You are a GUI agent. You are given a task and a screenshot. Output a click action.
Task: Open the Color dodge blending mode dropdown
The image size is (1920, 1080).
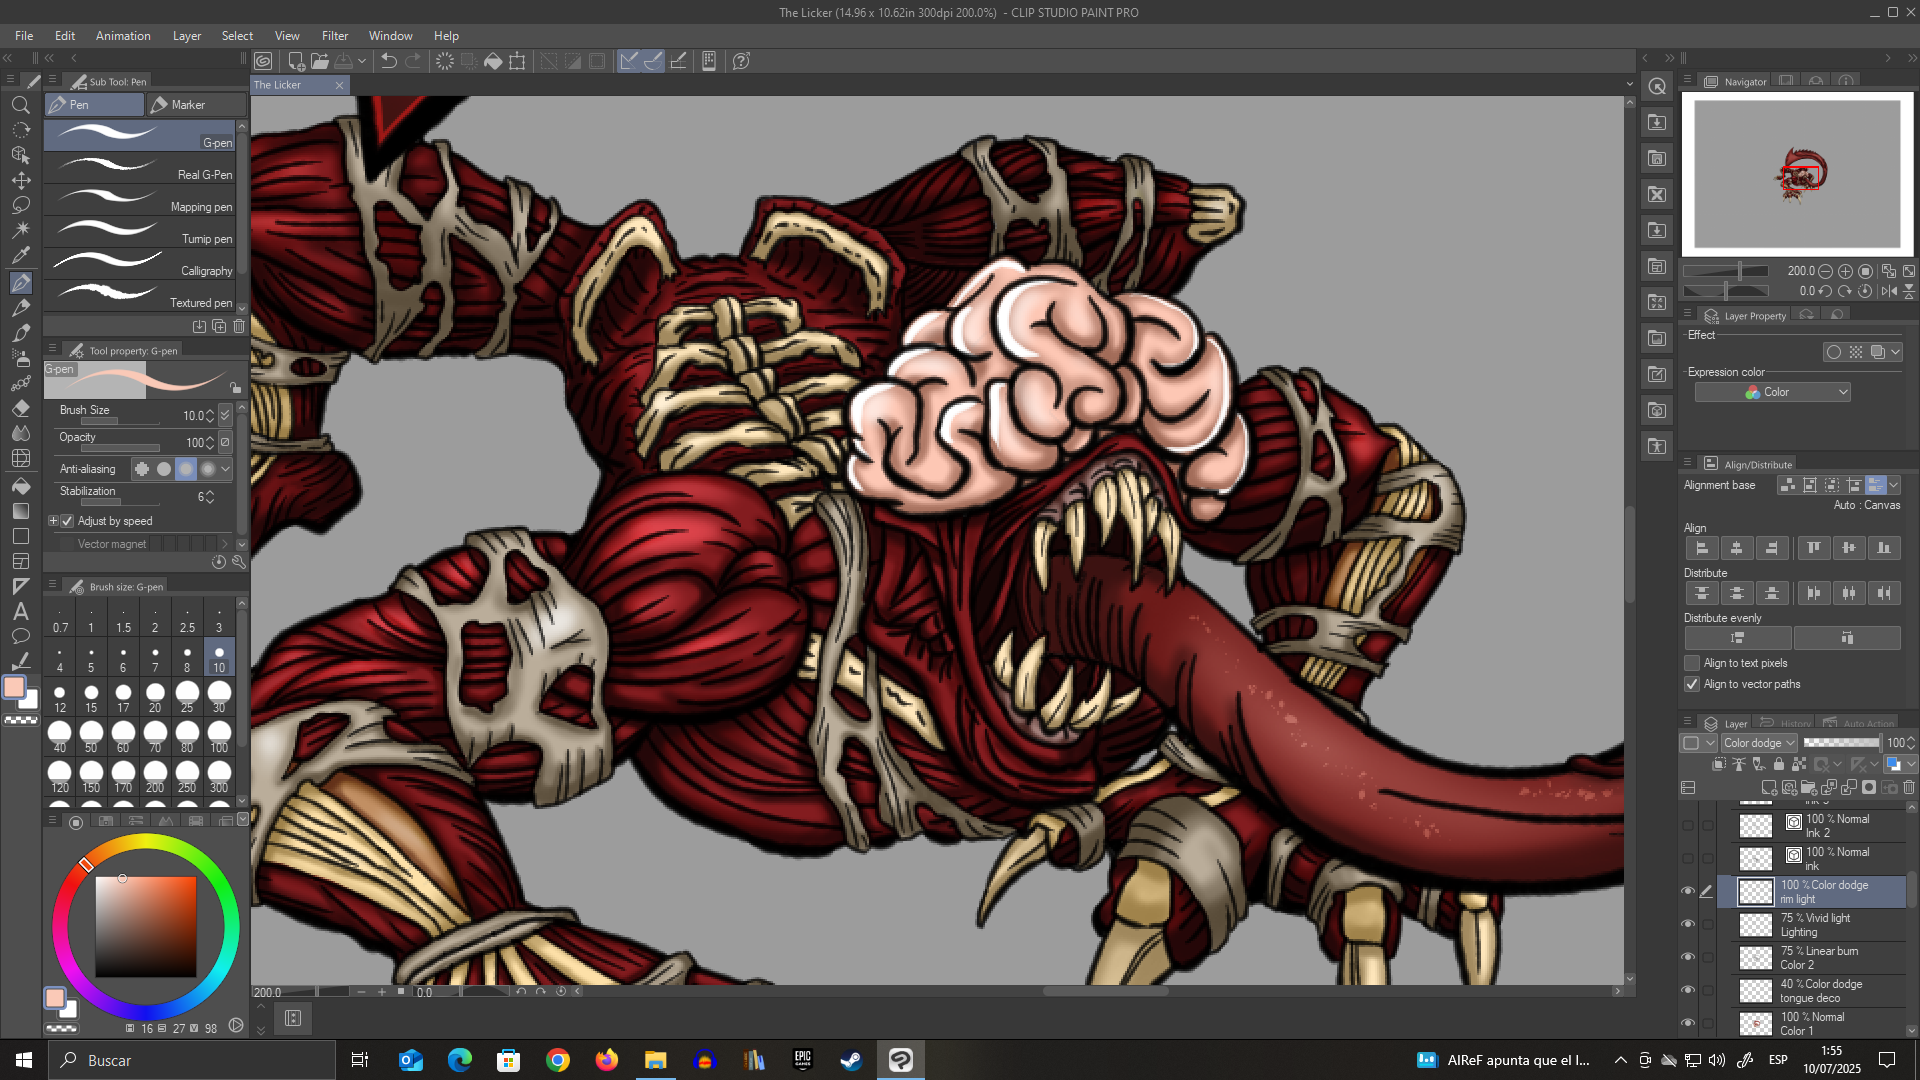1759,743
